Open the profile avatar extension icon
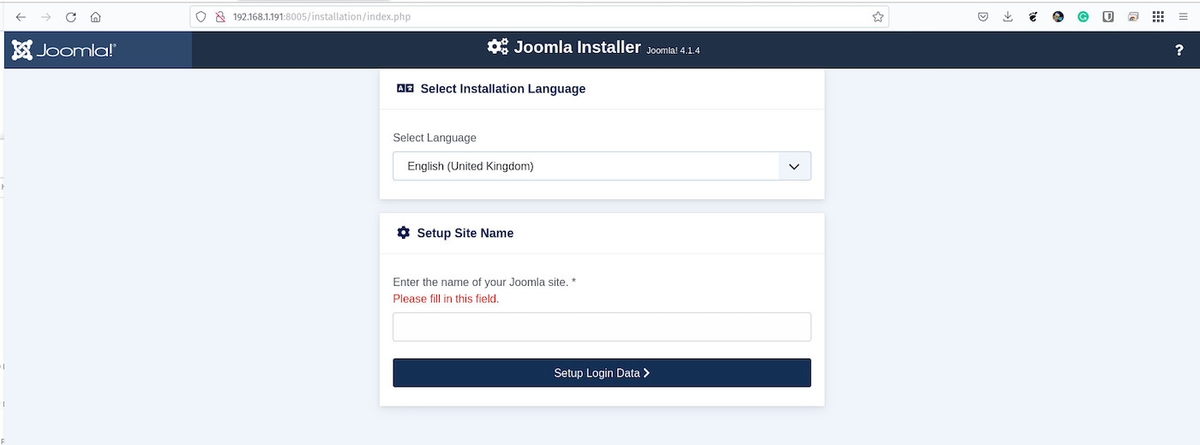The width and height of the screenshot is (1200, 445). [1058, 16]
